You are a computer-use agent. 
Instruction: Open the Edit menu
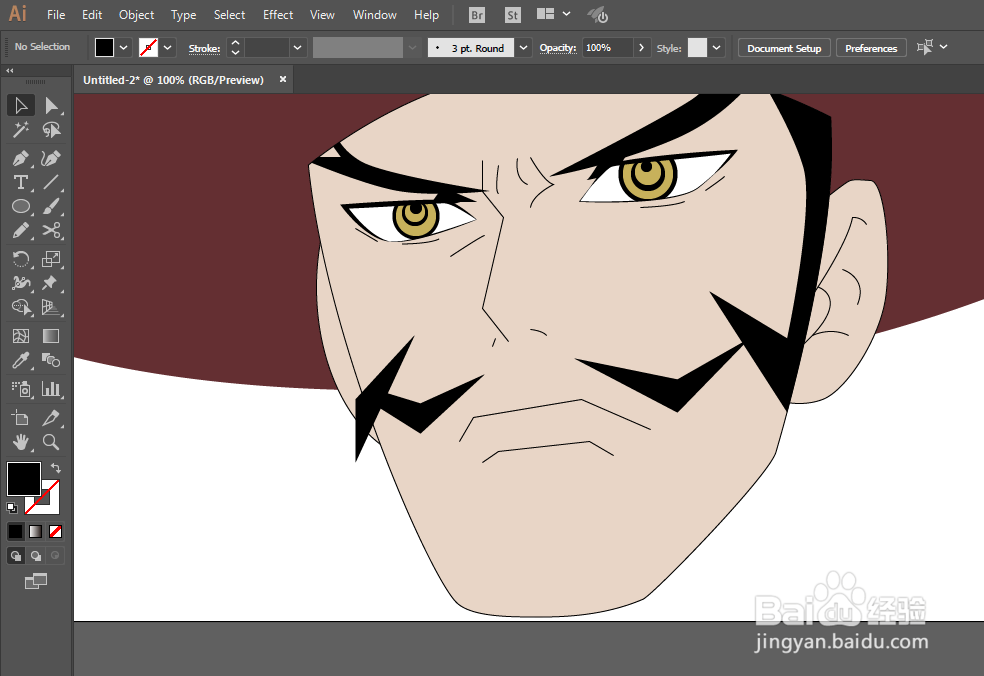92,15
